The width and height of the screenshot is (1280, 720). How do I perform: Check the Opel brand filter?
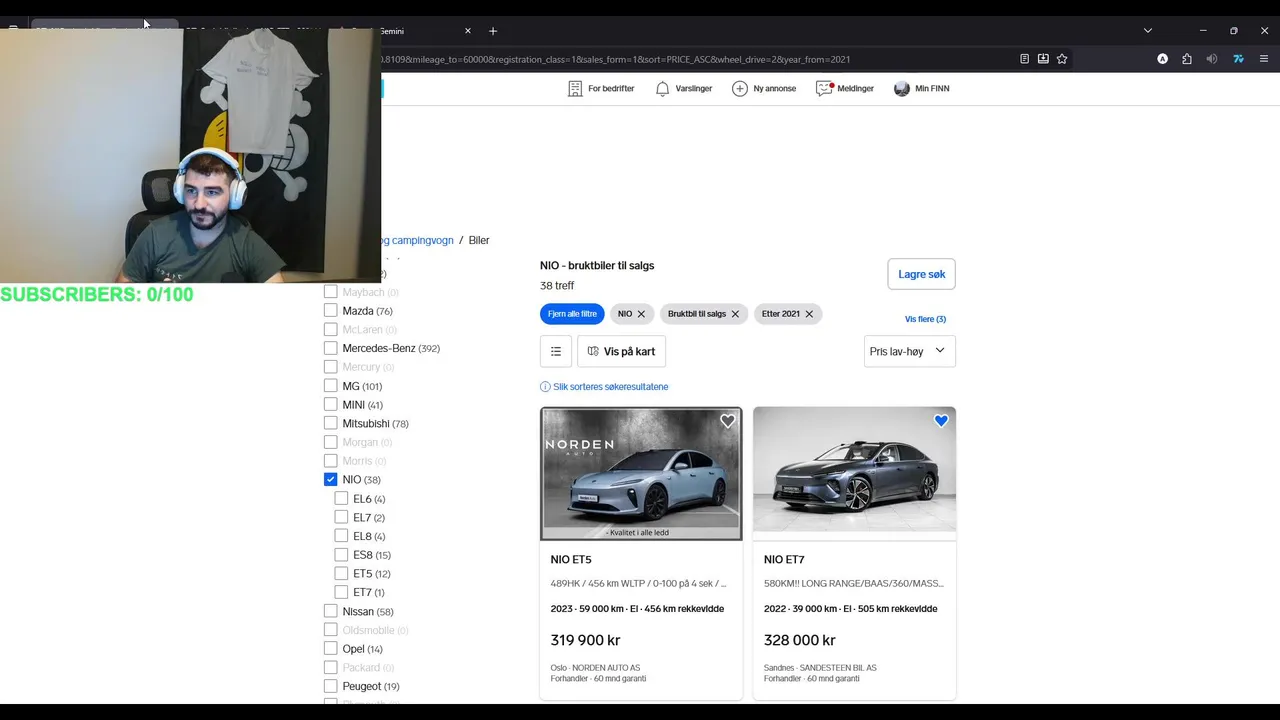pos(330,649)
